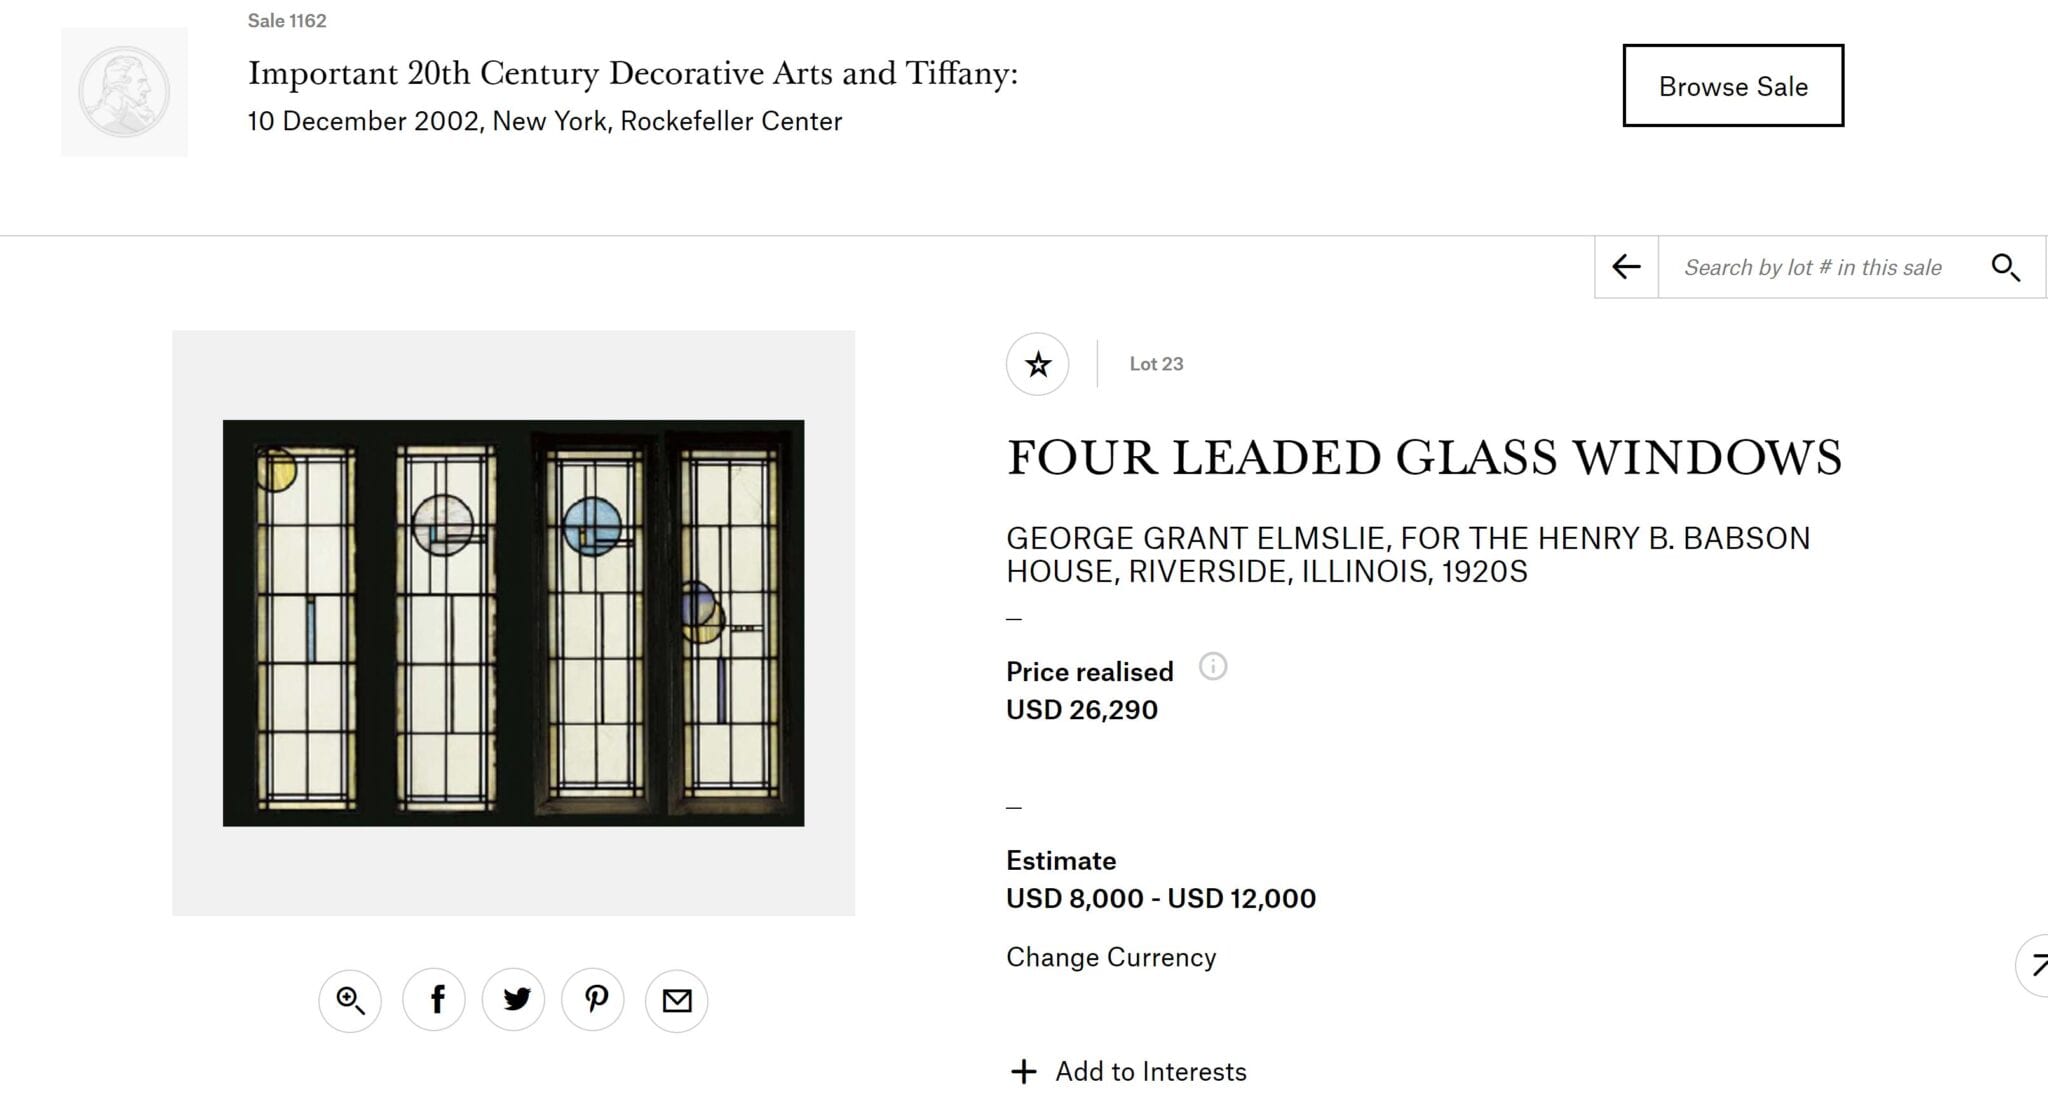The height and width of the screenshot is (1096, 2048).
Task: Expand Add to Interests with plus icon
Action: tap(1023, 1072)
